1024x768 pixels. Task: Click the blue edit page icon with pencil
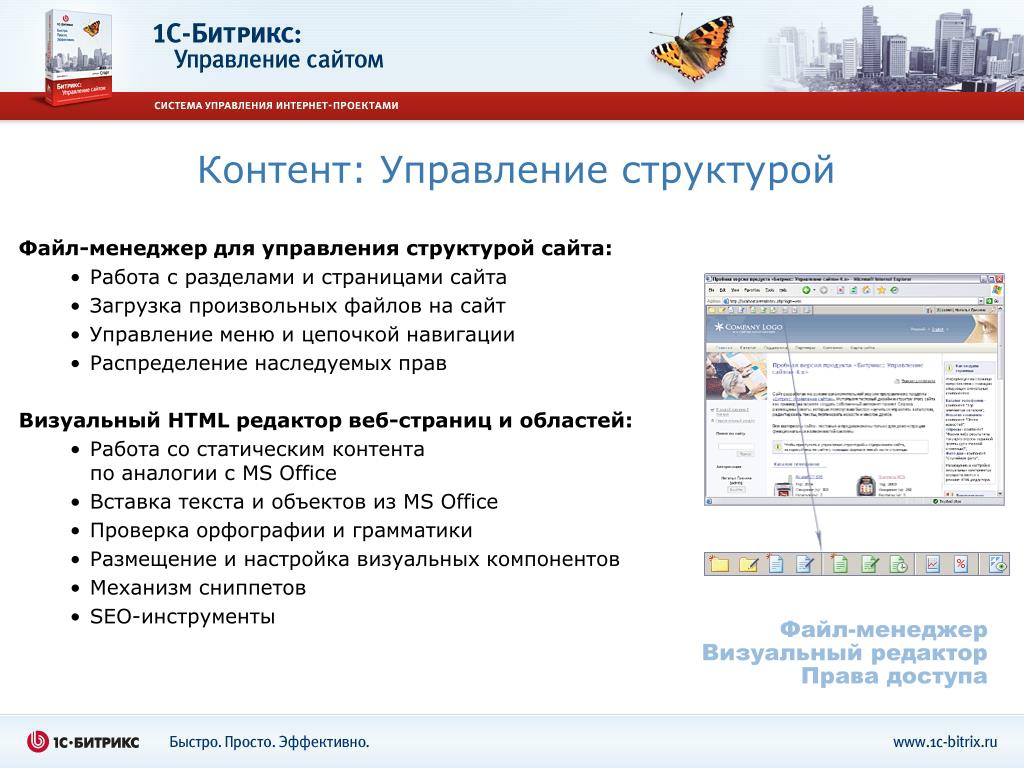click(805, 564)
